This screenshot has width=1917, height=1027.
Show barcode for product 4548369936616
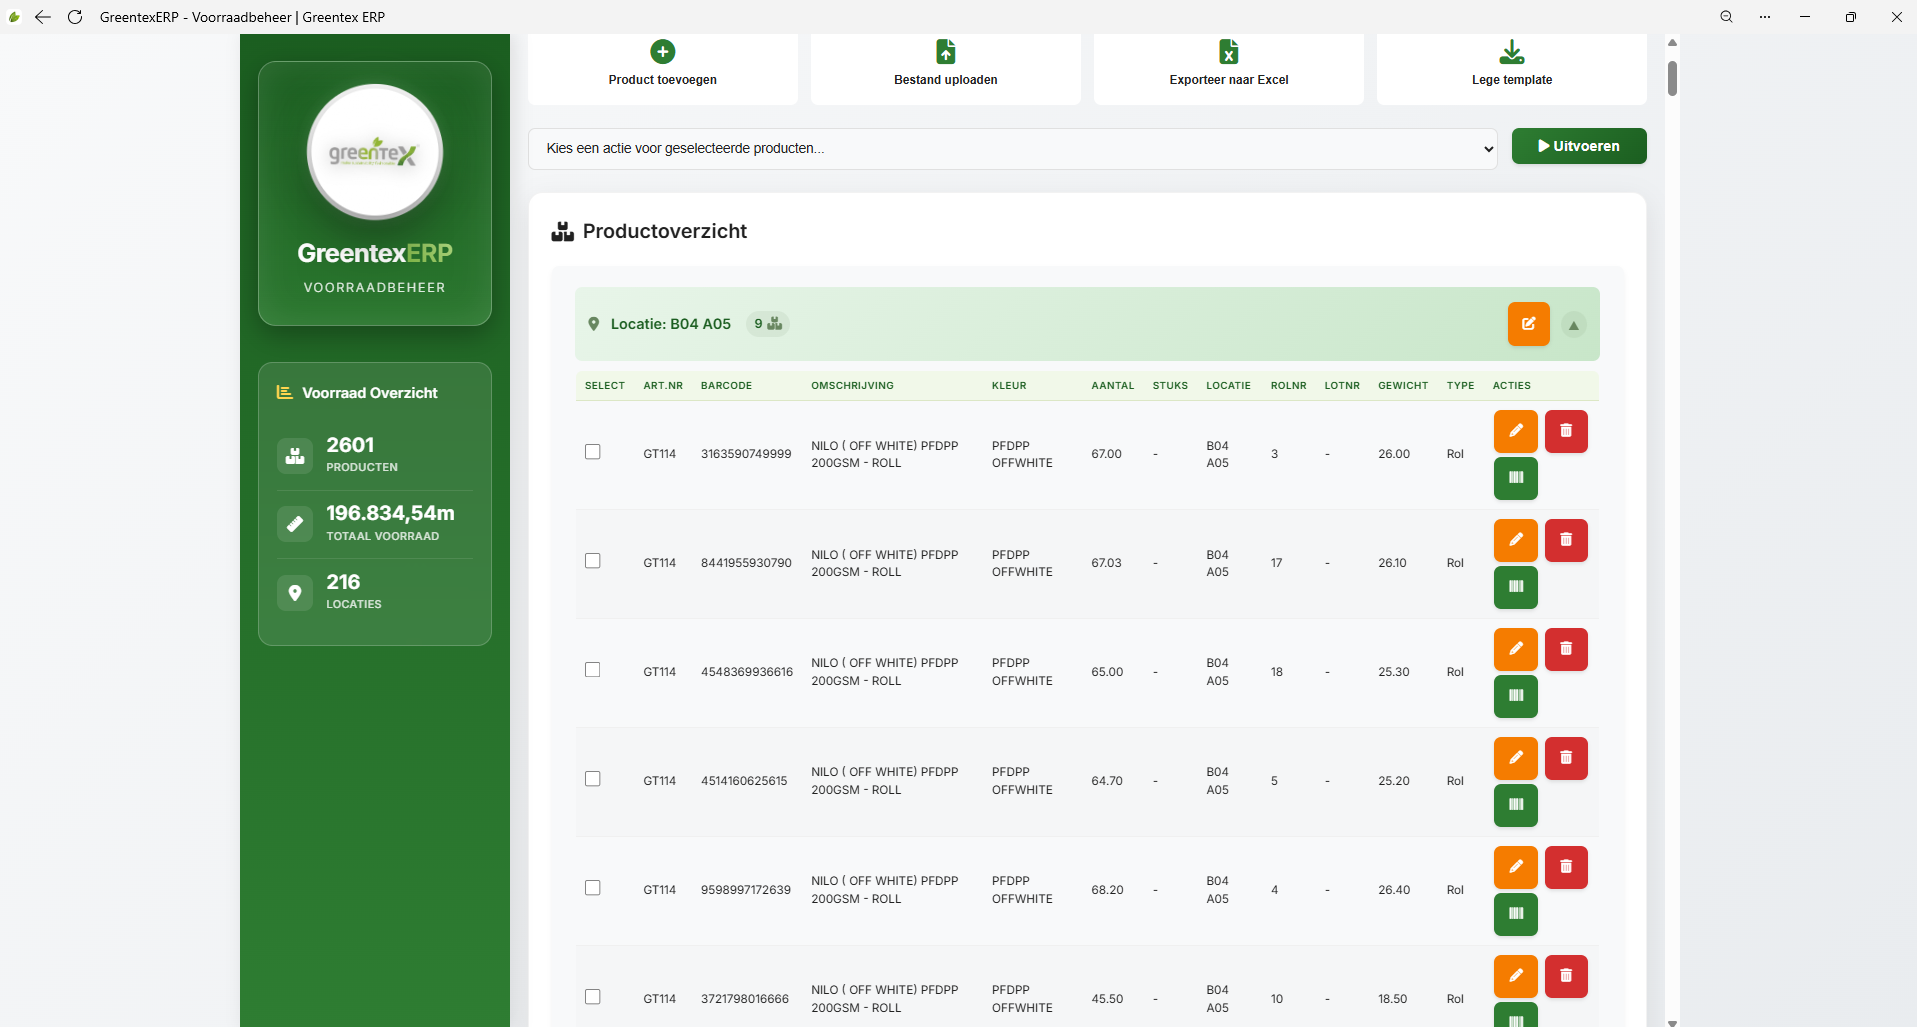click(1515, 696)
